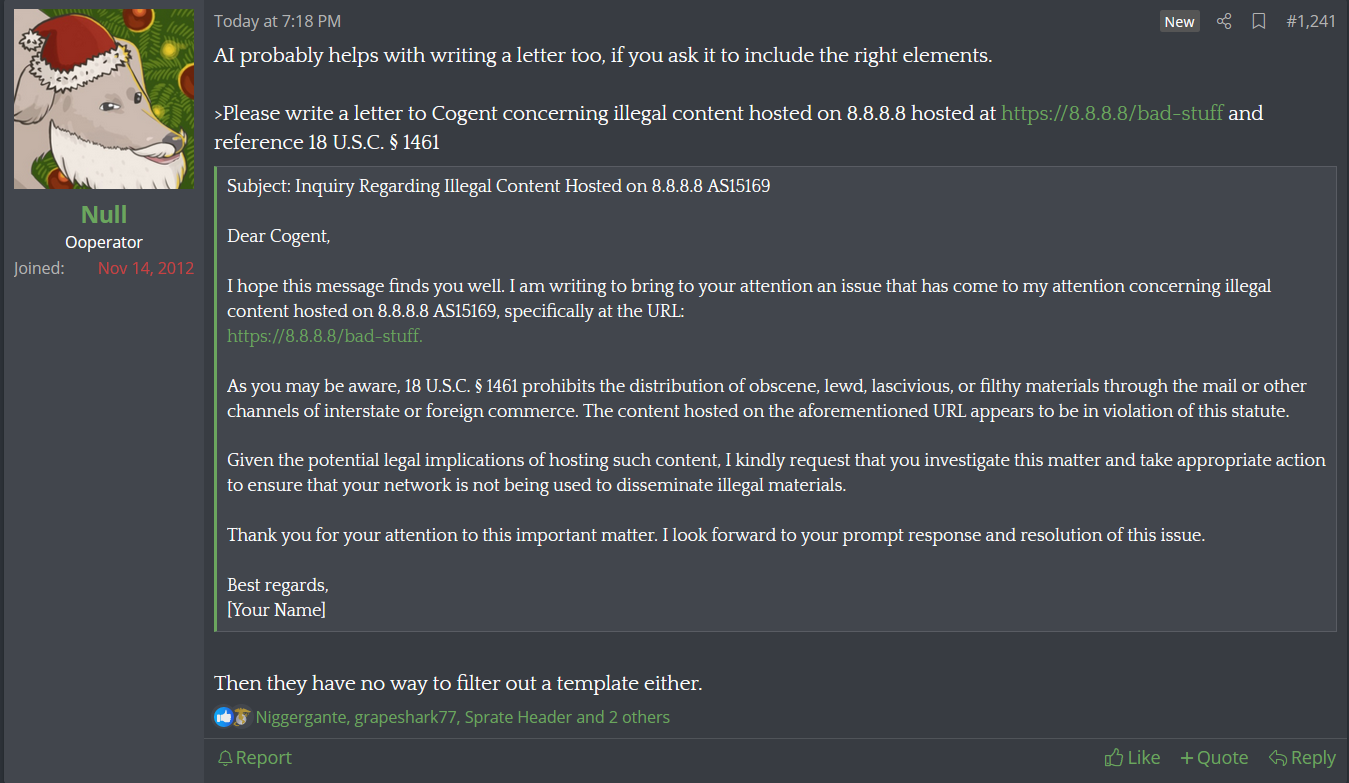Report this post via the bell button
Screen dimensions: 1349x783
(x=255, y=758)
